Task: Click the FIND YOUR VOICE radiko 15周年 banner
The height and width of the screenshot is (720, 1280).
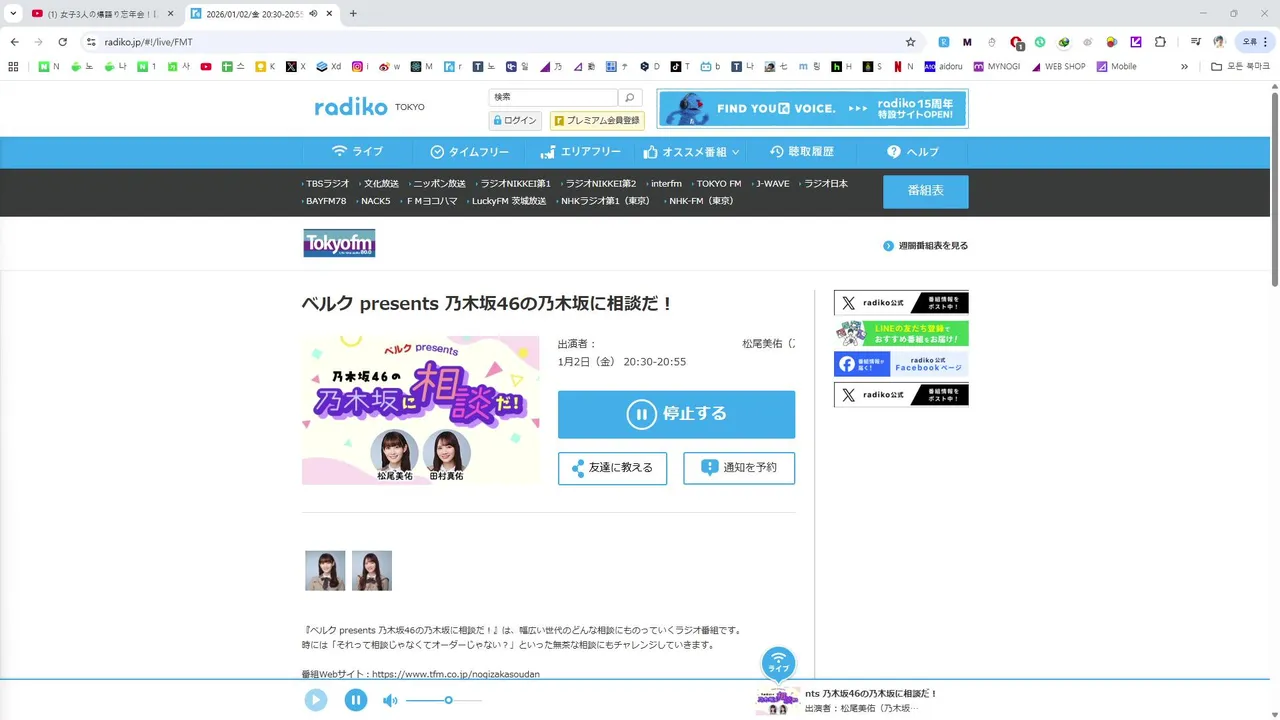Action: (812, 109)
